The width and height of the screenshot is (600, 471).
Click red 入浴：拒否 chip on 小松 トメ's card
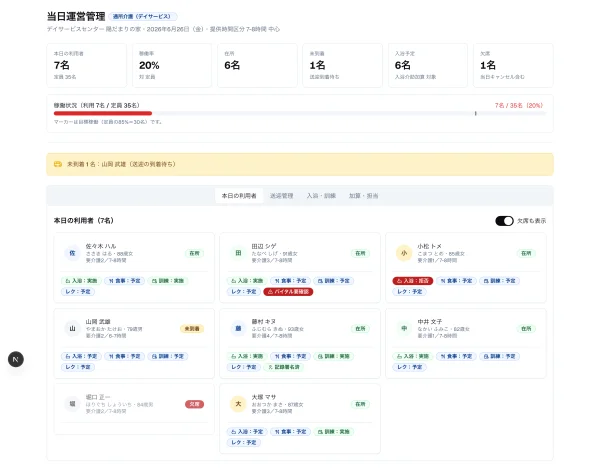[412, 281]
